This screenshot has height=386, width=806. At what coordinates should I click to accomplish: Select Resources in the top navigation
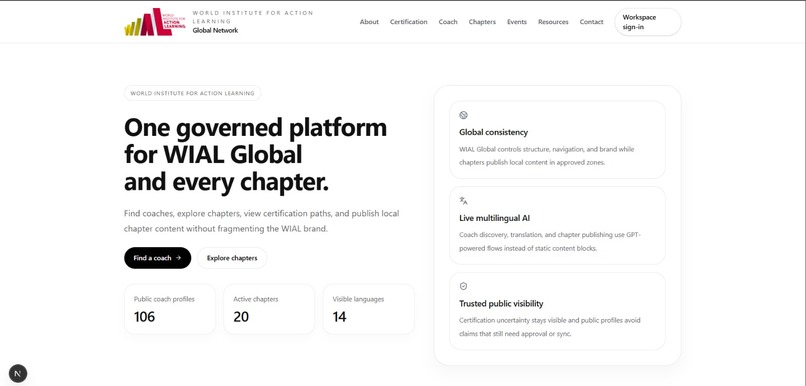click(553, 22)
